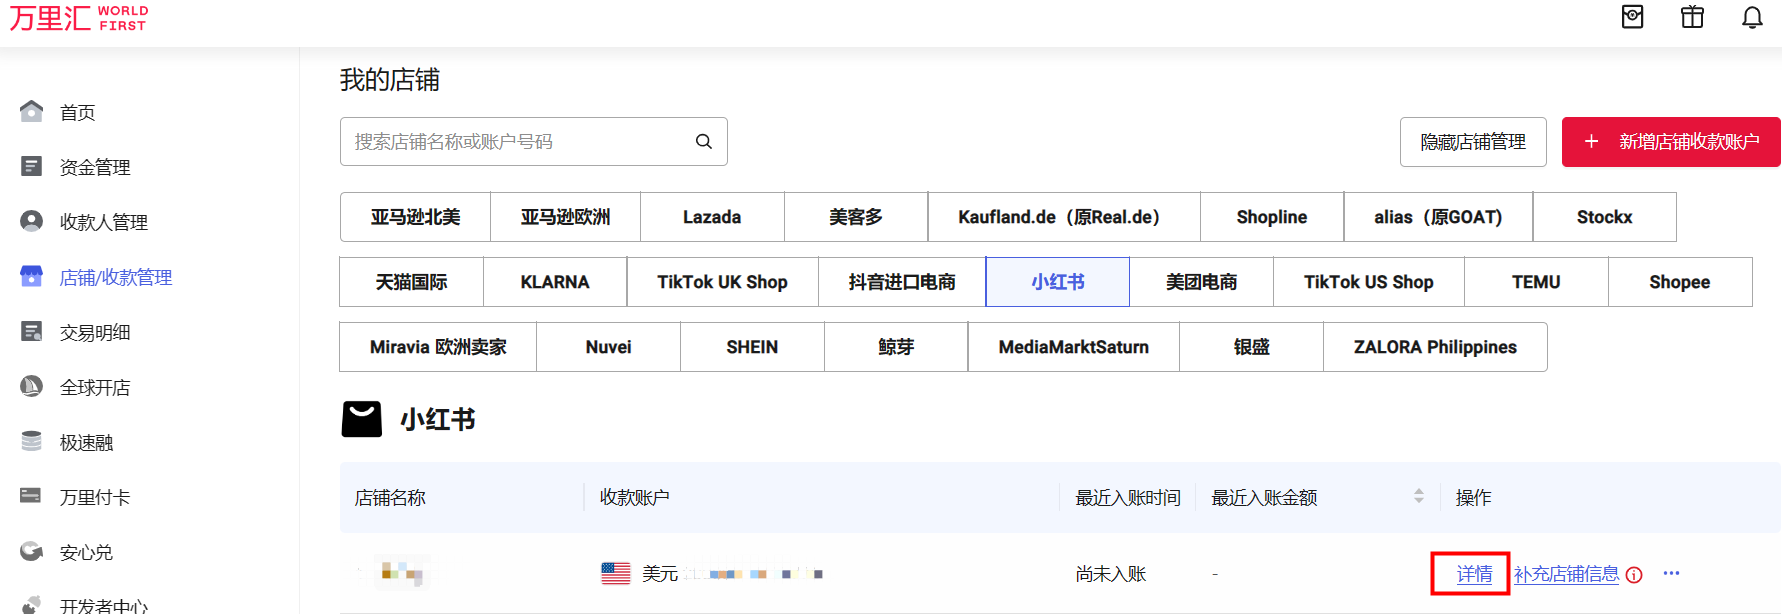The image size is (1782, 614).
Task: Open the gift rewards icon
Action: tap(1692, 17)
